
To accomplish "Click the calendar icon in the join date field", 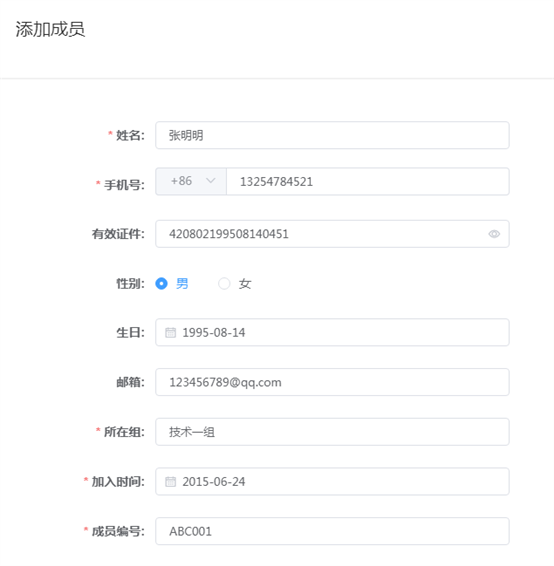I will click(x=170, y=482).
